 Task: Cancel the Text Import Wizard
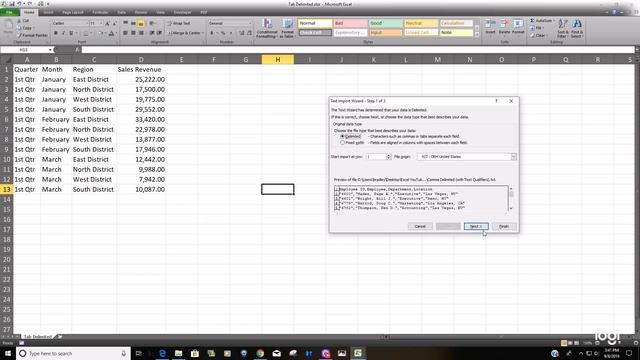coord(420,226)
